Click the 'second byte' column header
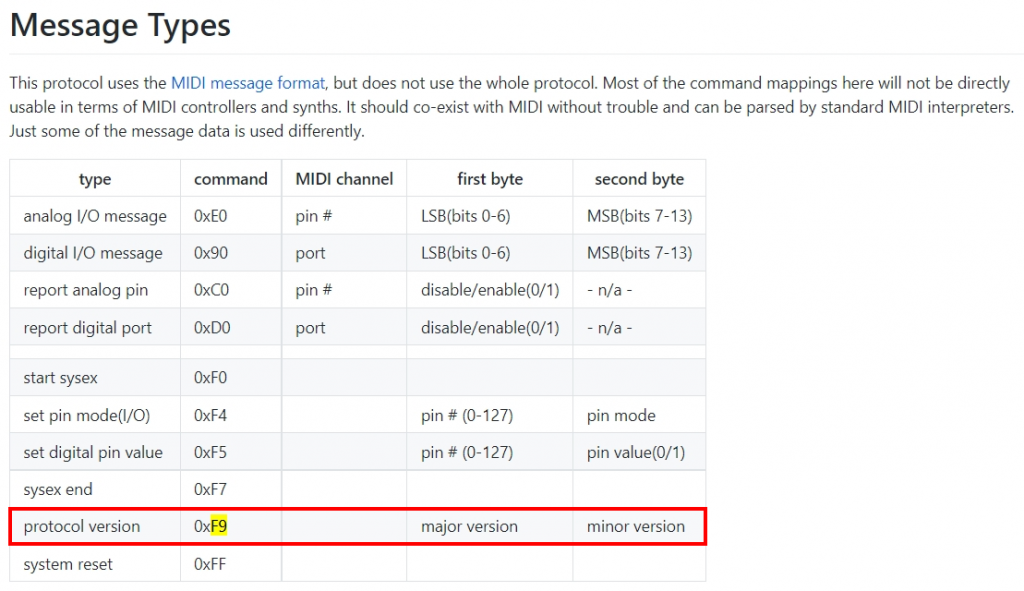 pos(639,179)
